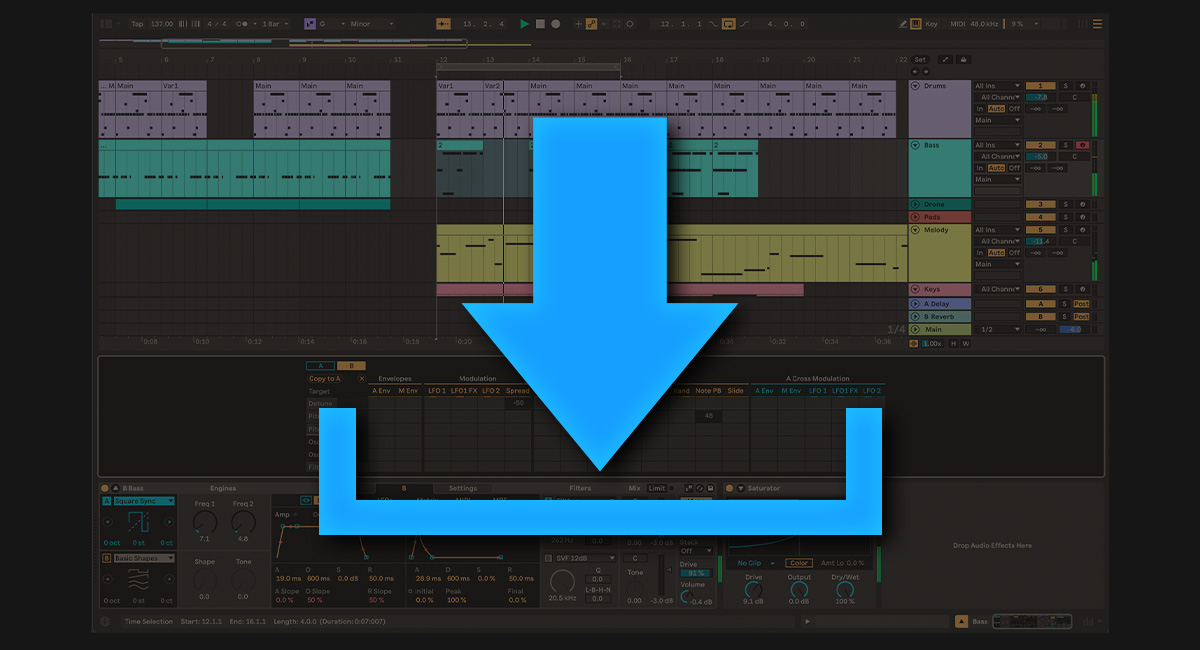This screenshot has width=1200, height=650.
Task: Click Copy to A button
Action: (x=325, y=379)
